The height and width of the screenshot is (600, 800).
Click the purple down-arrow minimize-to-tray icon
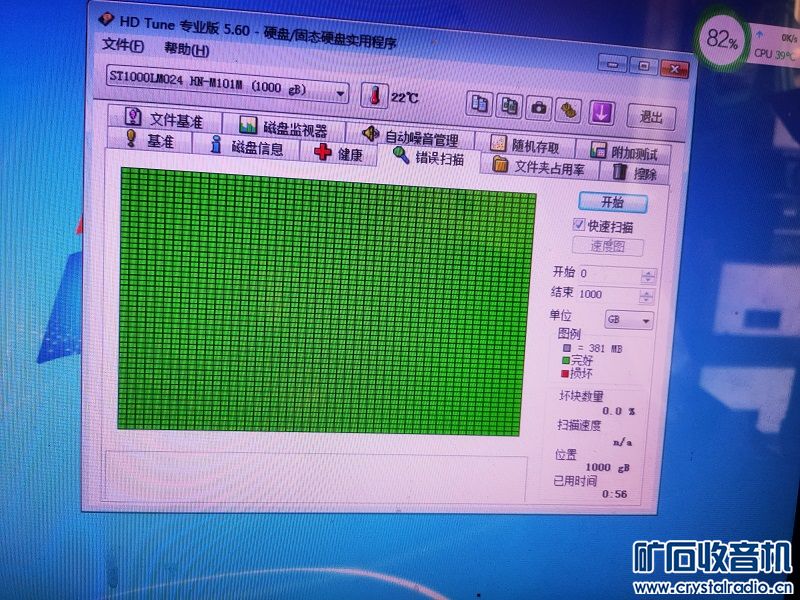click(601, 112)
